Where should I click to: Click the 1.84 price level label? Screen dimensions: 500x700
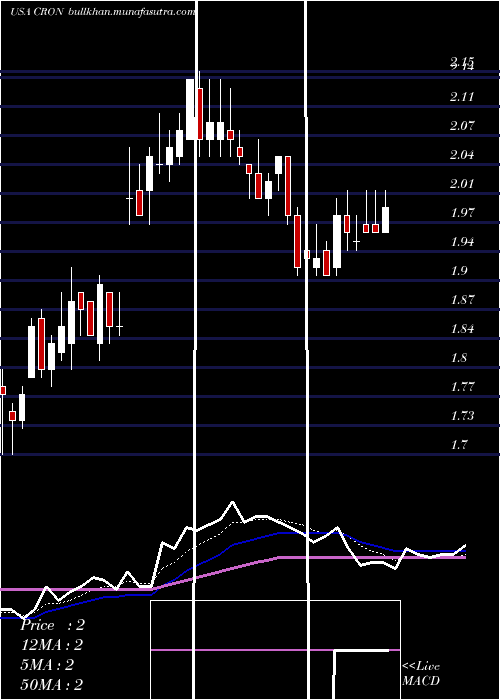point(462,329)
